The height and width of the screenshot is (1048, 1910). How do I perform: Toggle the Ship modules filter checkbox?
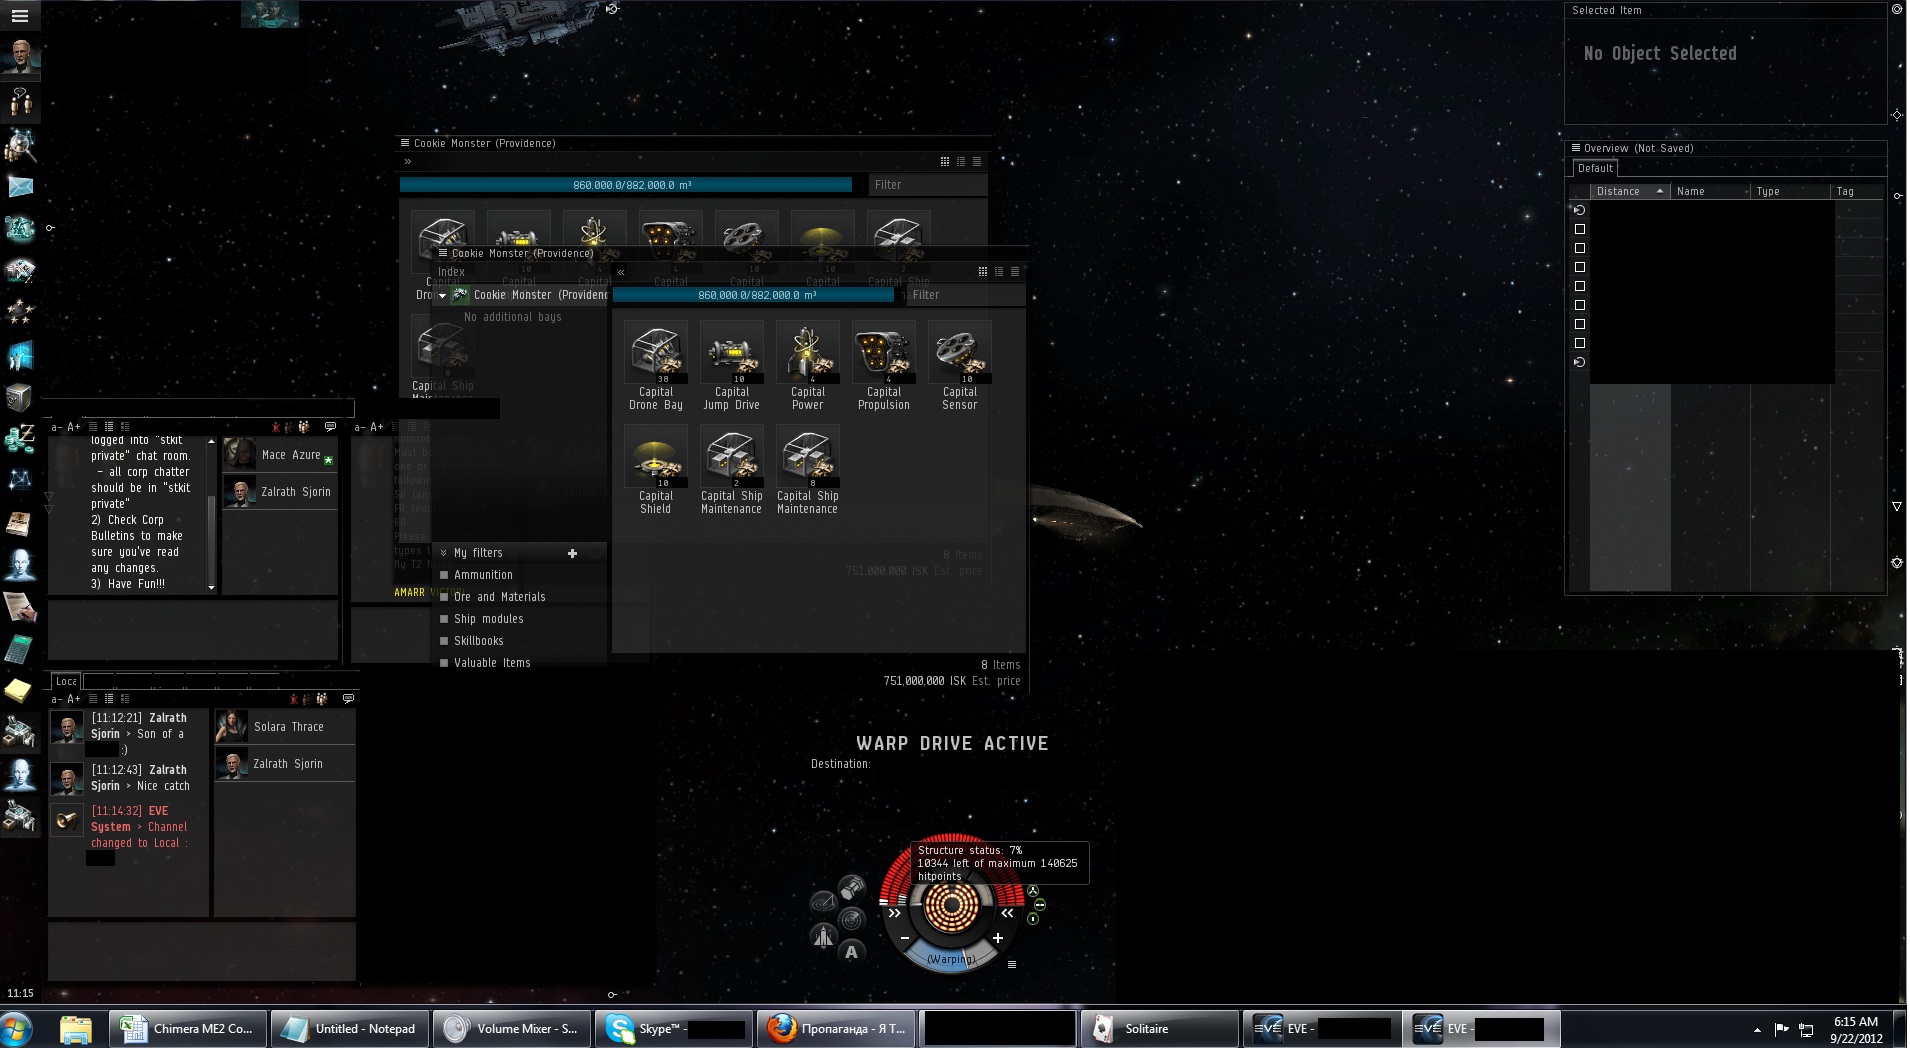(444, 619)
